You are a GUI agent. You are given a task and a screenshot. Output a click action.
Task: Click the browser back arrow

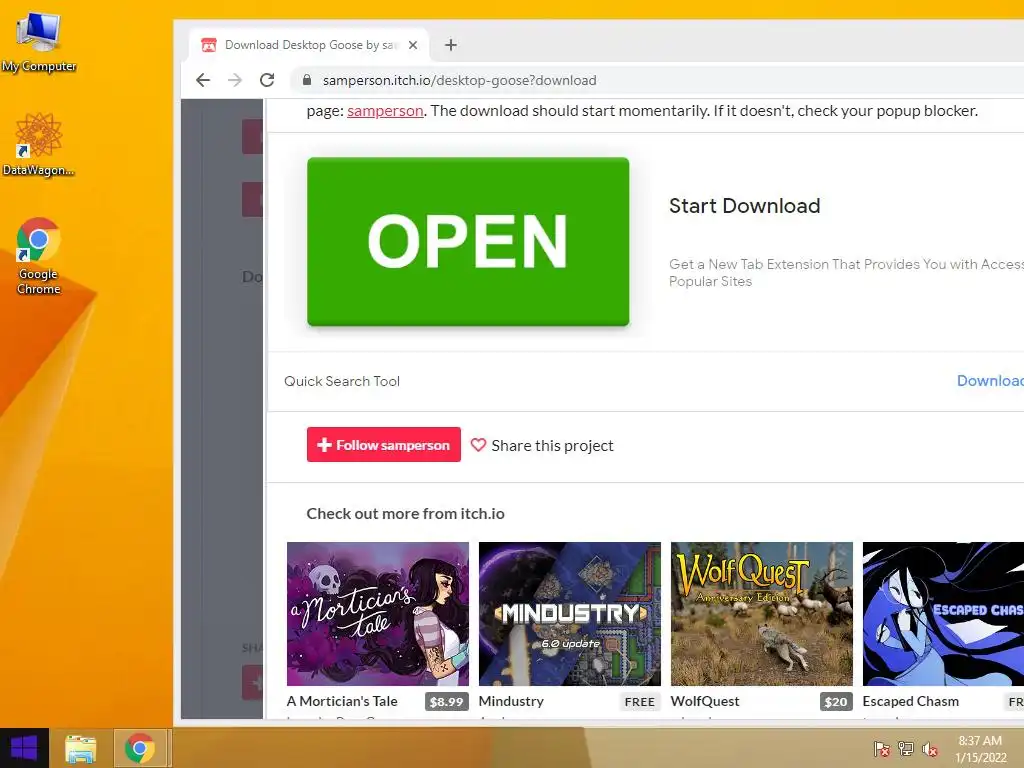203,80
